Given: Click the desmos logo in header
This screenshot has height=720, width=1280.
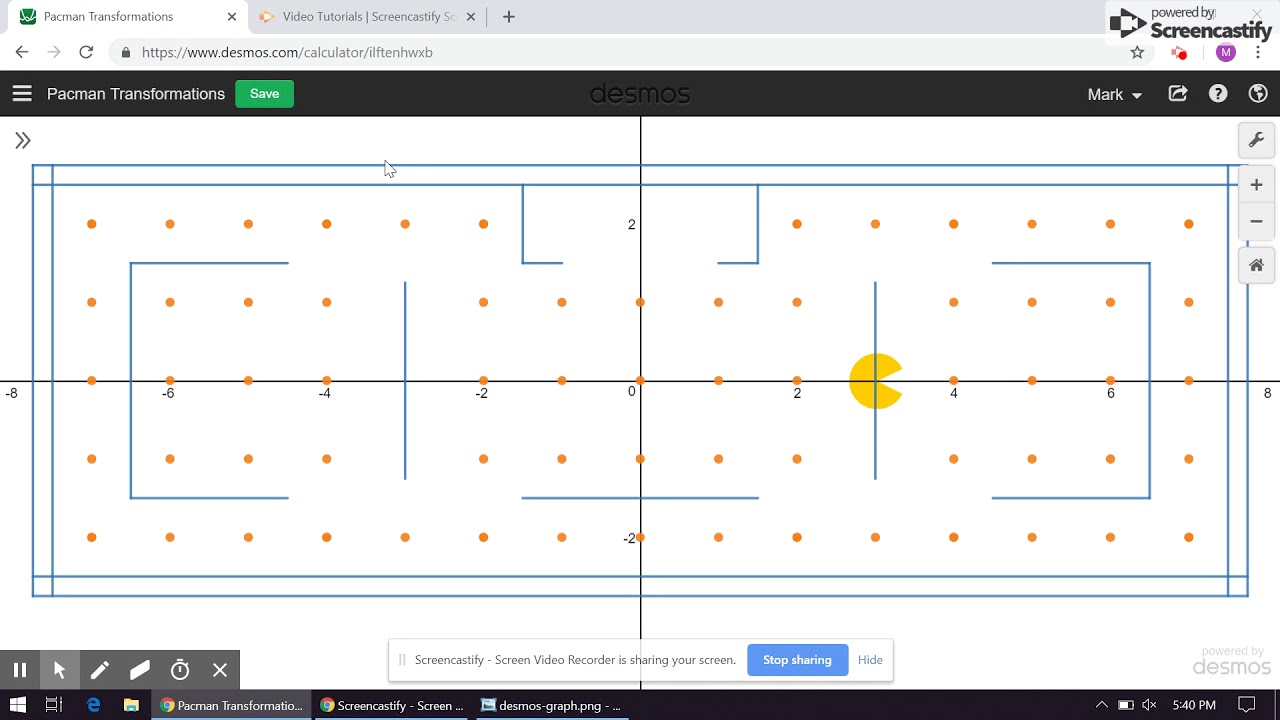Looking at the screenshot, I should click(x=640, y=94).
